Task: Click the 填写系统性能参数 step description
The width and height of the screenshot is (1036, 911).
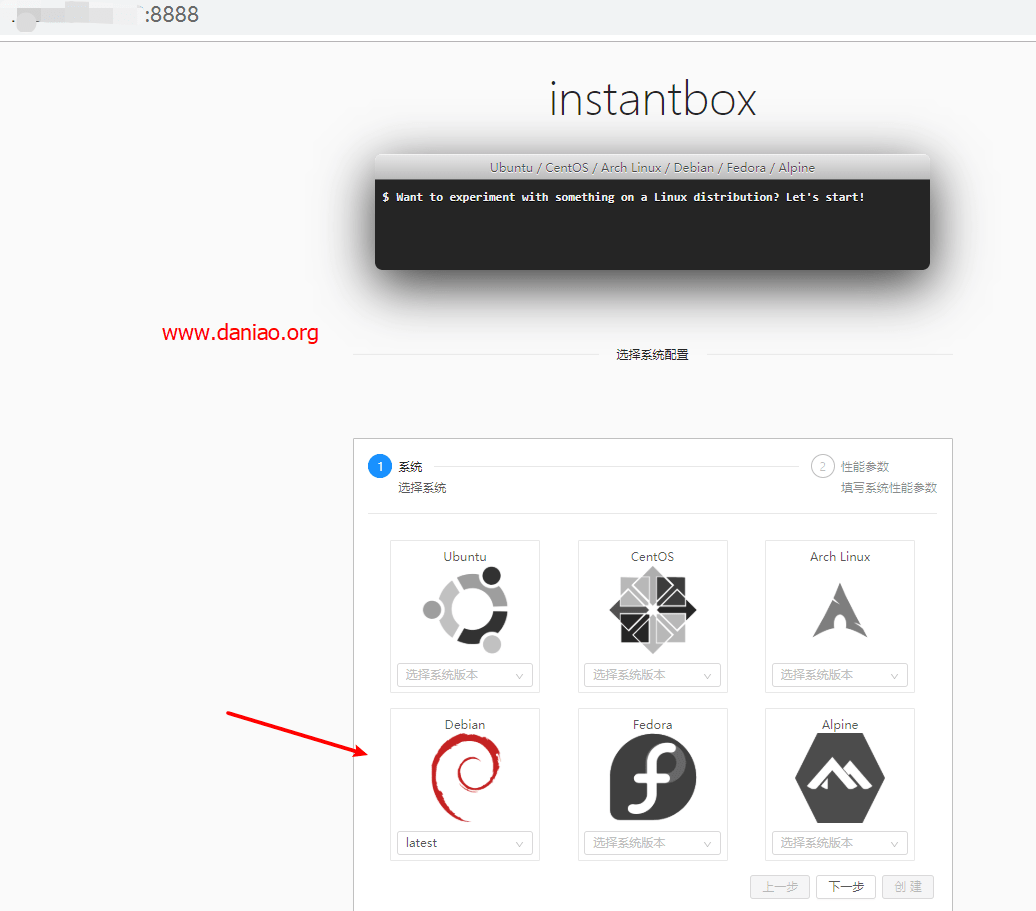Action: click(889, 488)
